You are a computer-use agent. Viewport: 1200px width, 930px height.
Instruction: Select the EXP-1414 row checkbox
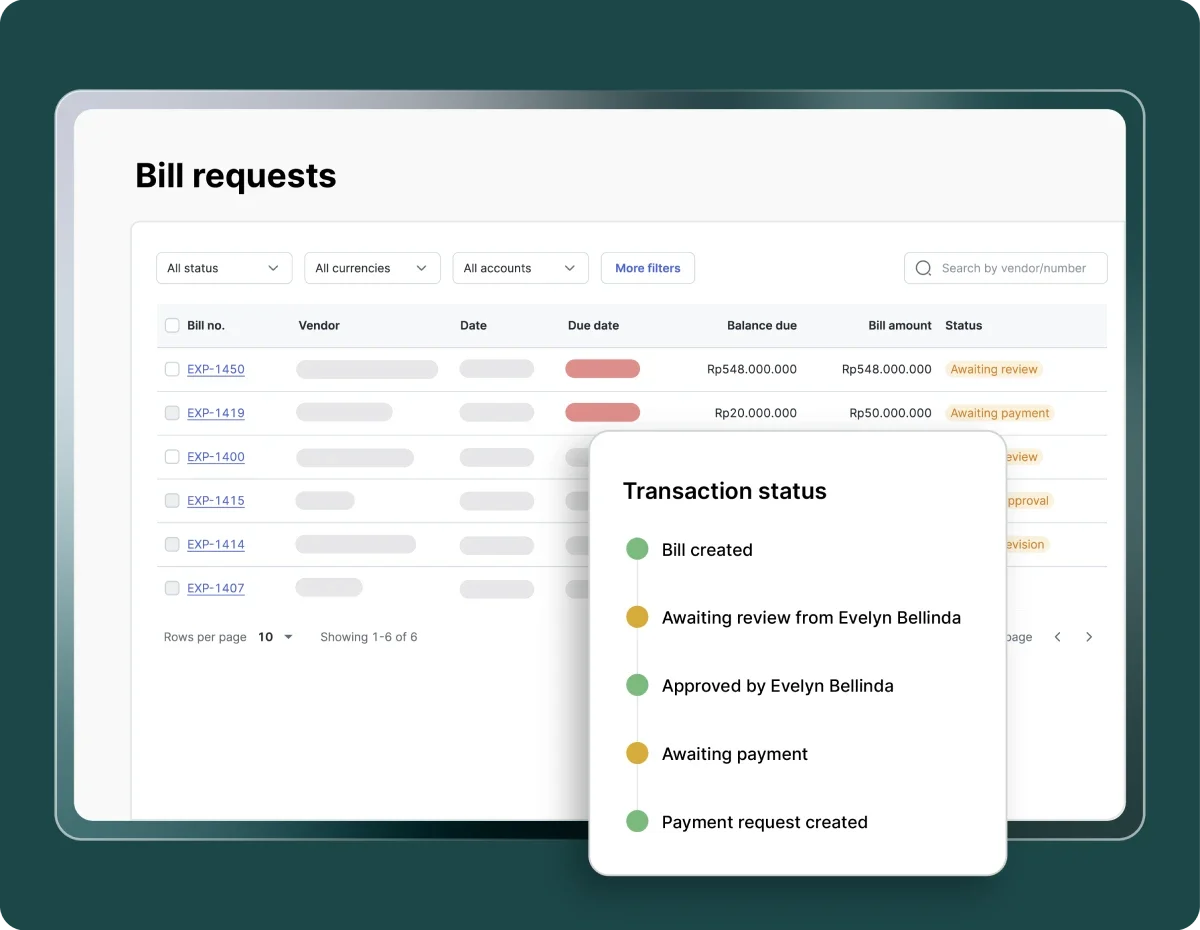pos(172,544)
